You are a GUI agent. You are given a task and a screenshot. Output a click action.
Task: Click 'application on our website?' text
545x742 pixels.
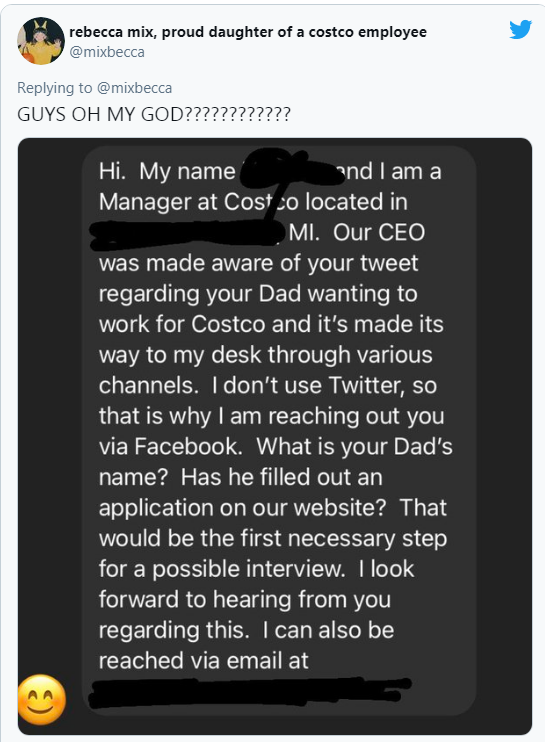coord(242,508)
